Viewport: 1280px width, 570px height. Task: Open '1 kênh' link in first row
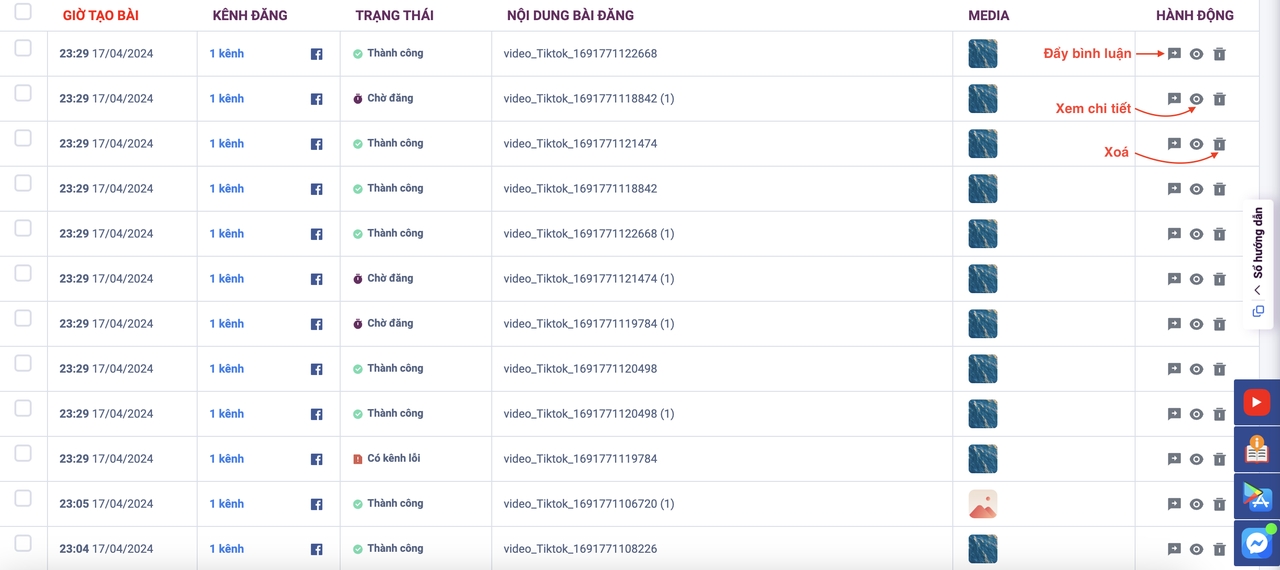(x=226, y=54)
